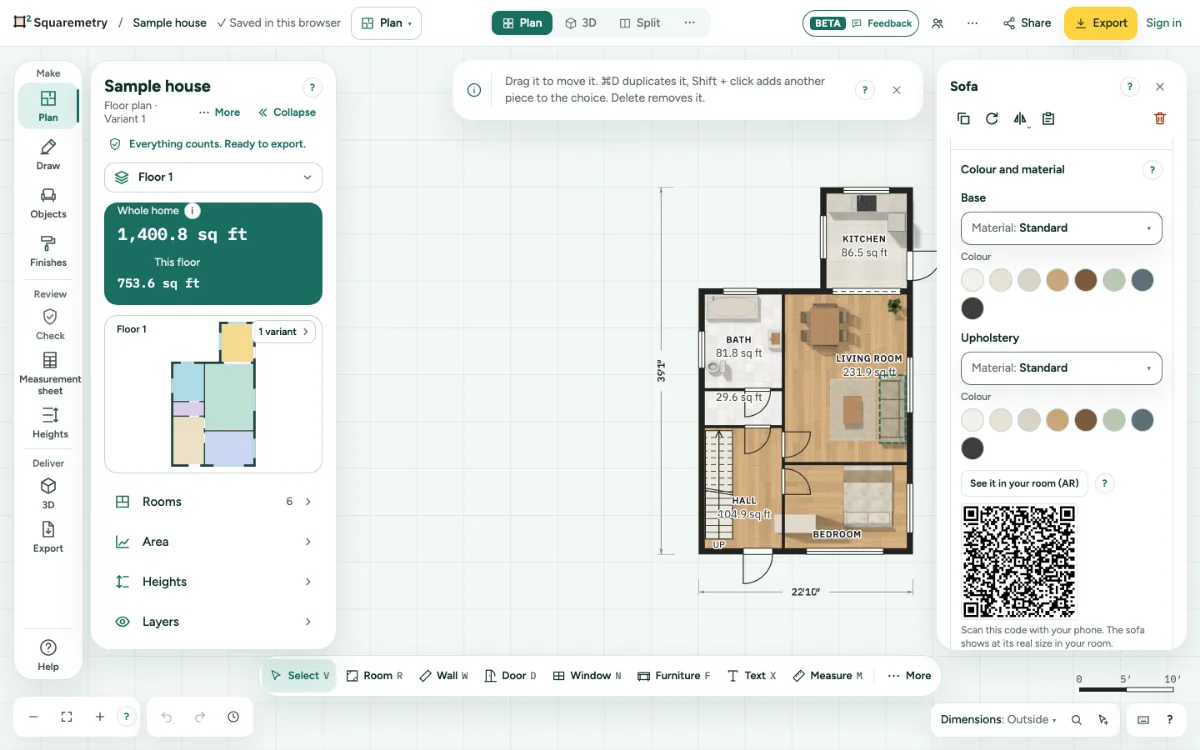Click See it in your room (AR)
1200x750 pixels.
click(1024, 484)
